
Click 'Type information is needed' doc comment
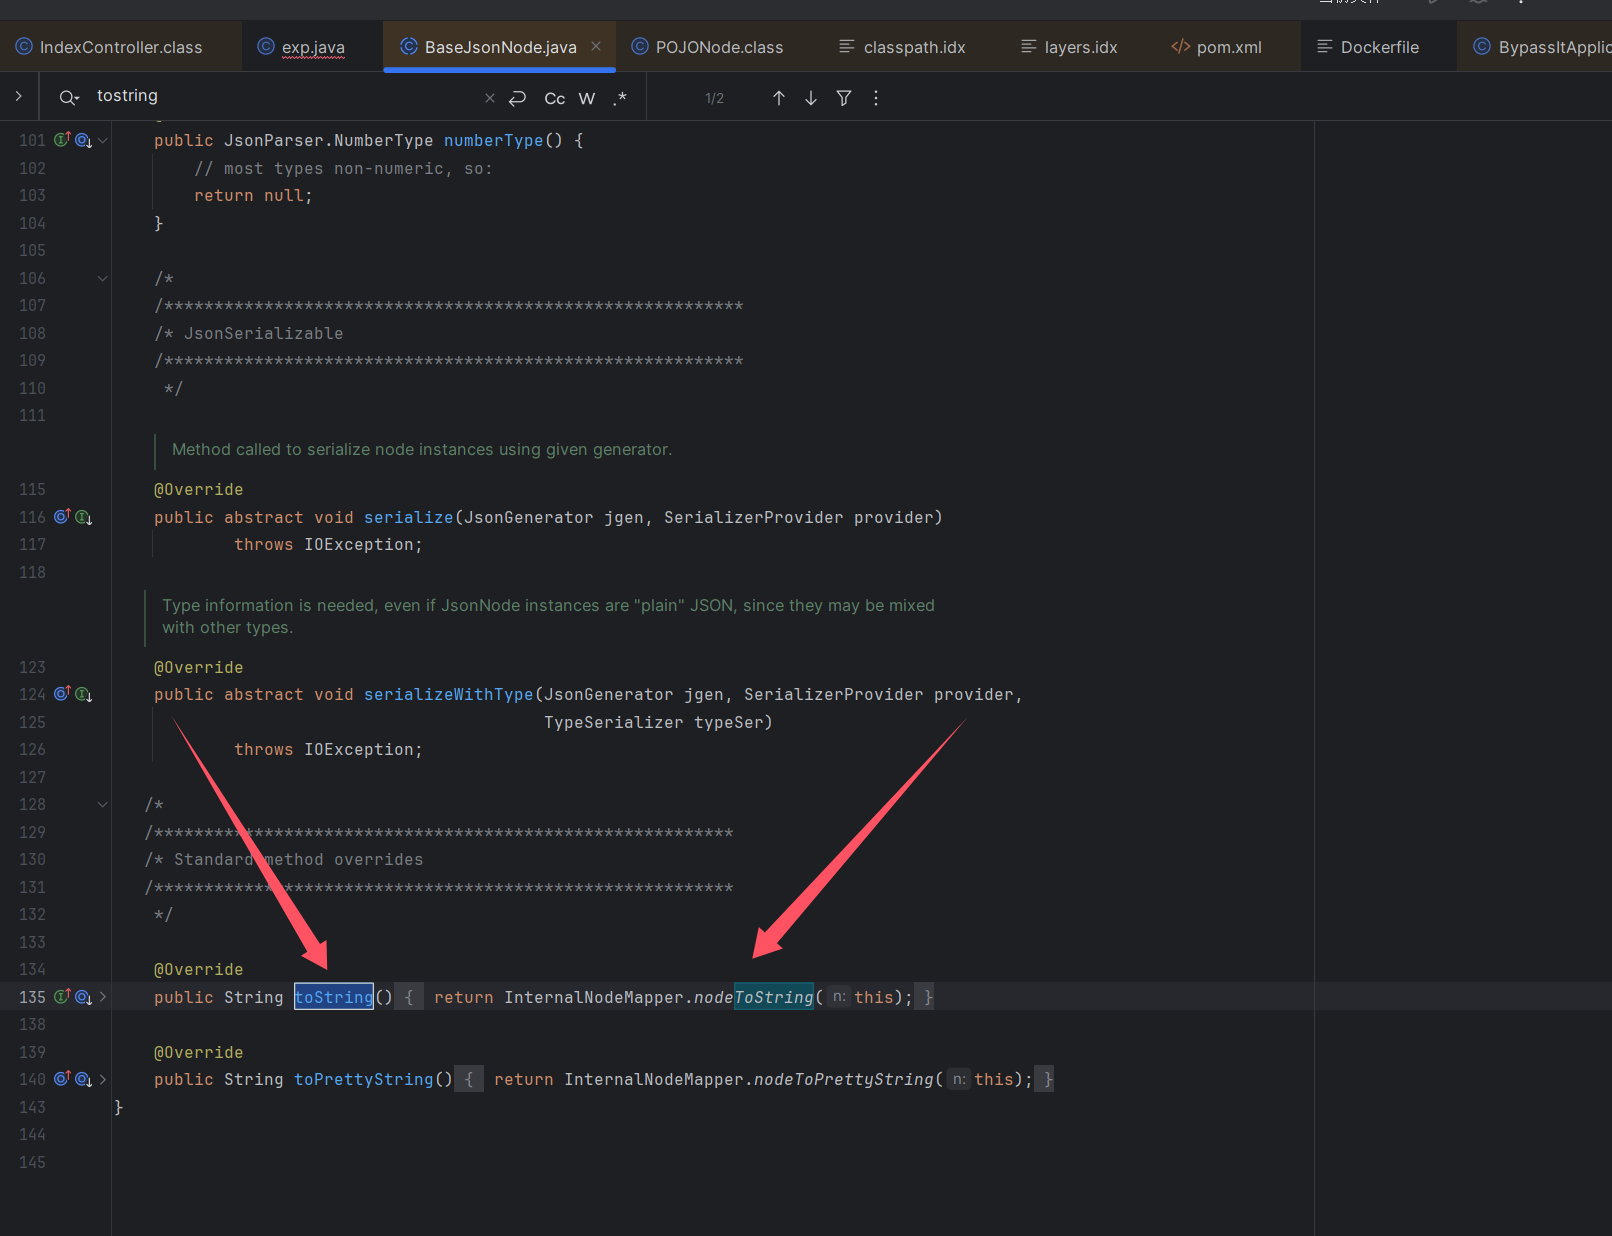pos(548,616)
